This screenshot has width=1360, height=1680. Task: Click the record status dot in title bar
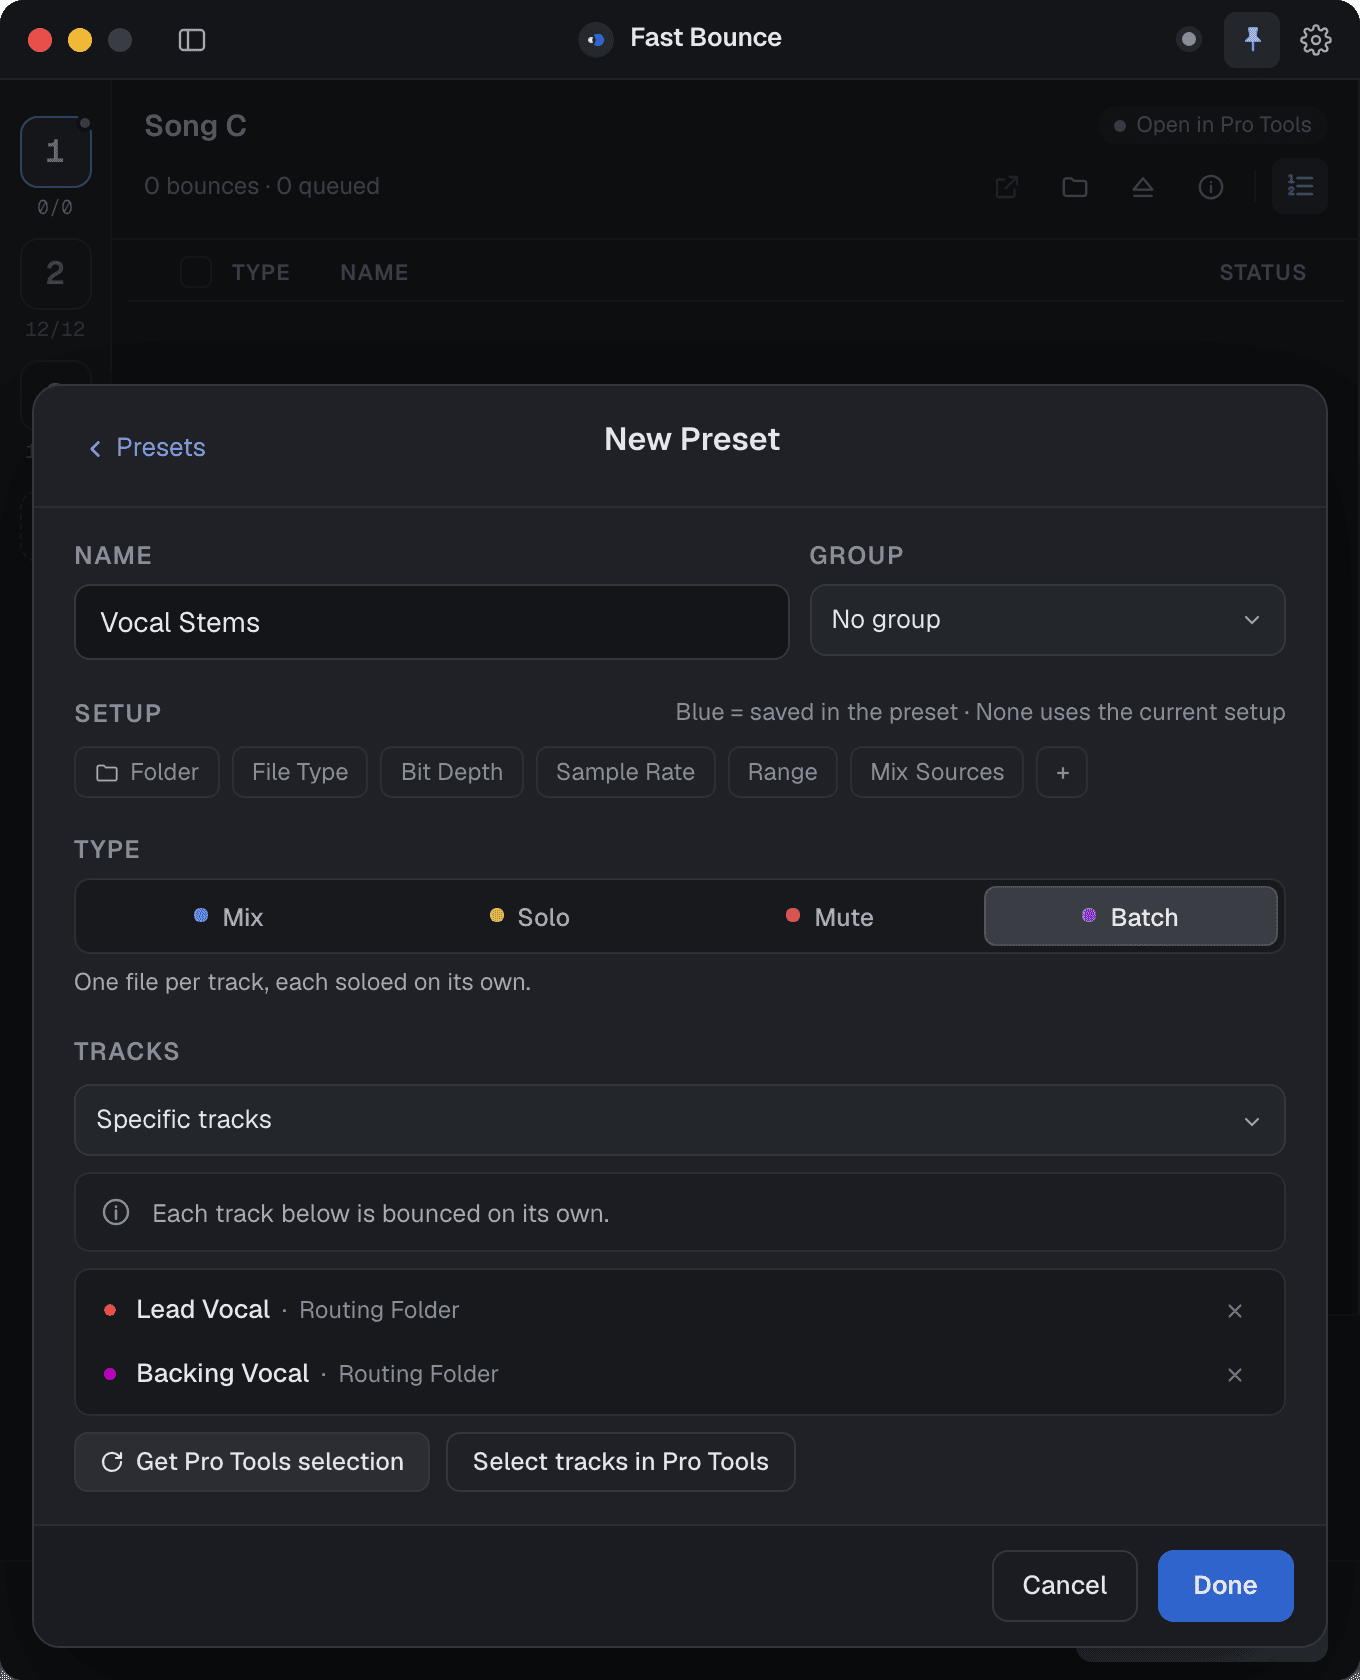pos(1189,40)
